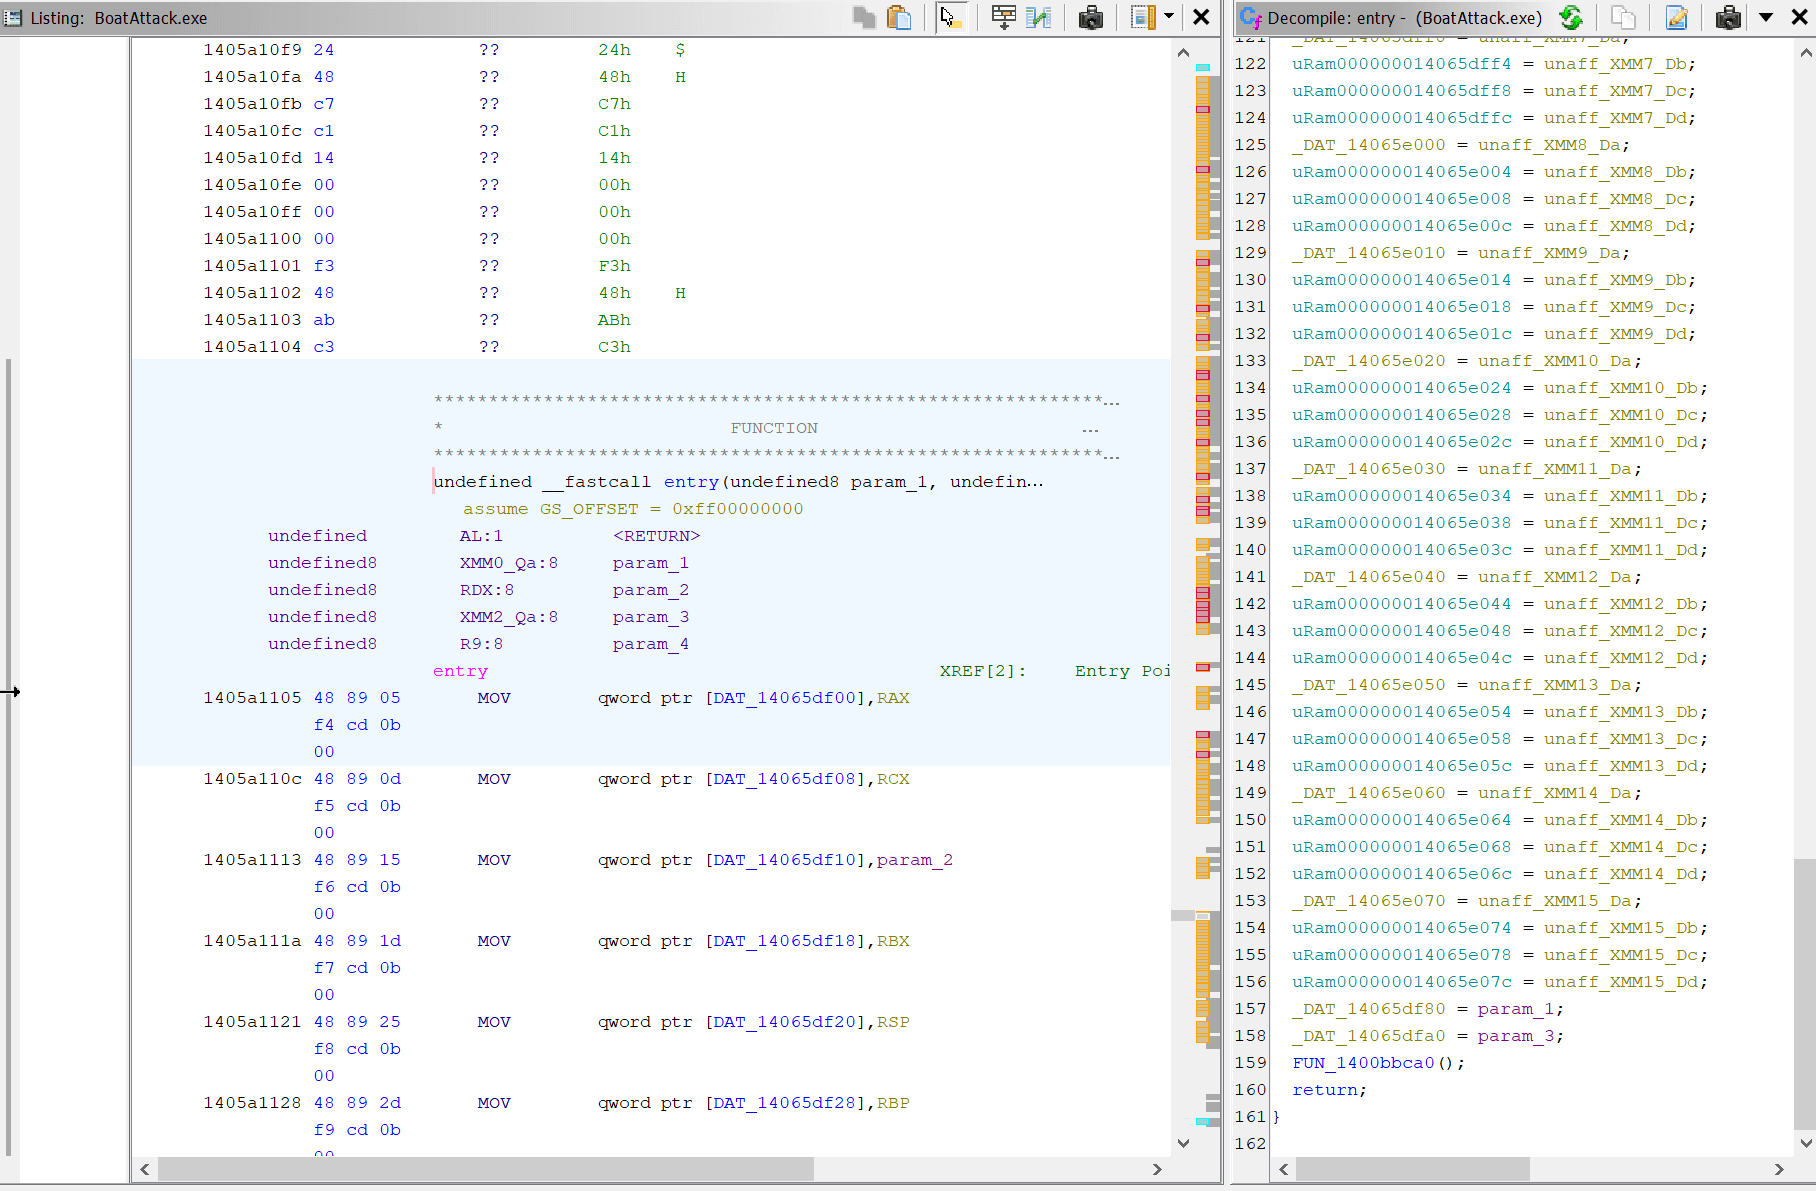Re-decompile with the green refresh icon

tap(1571, 17)
